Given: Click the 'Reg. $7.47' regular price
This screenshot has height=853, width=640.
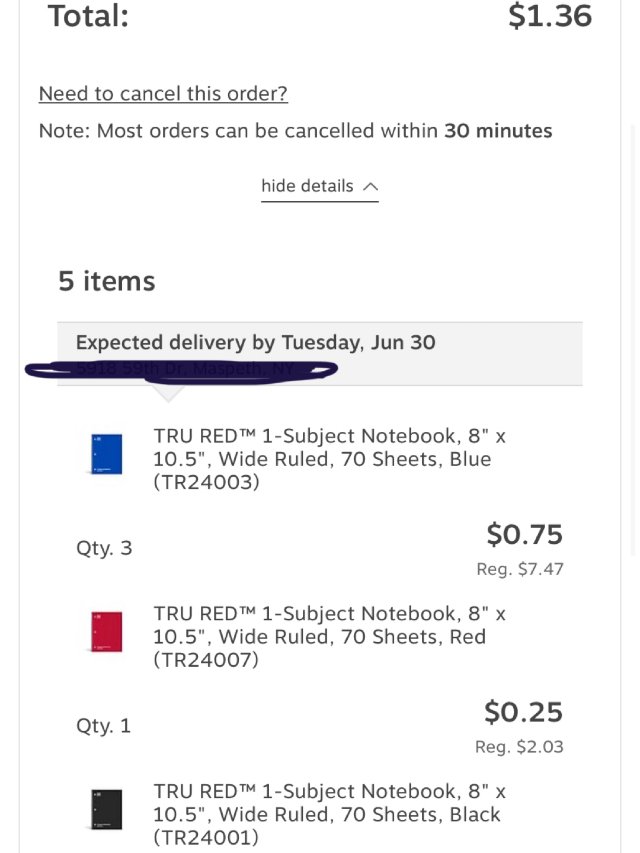Looking at the screenshot, I should click(x=519, y=569).
